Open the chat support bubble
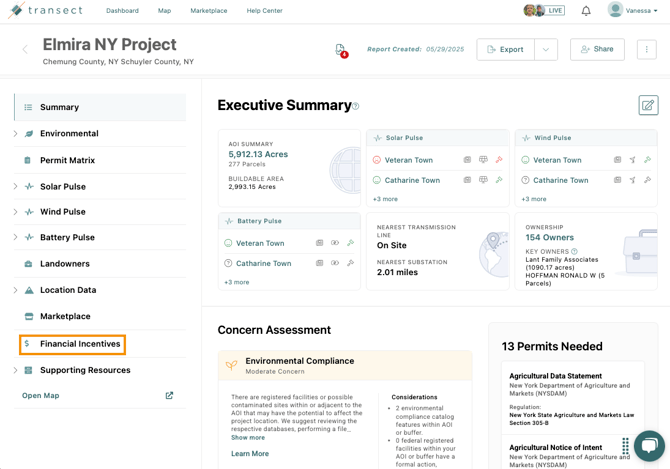Image resolution: width=670 pixels, height=469 pixels. tap(649, 446)
